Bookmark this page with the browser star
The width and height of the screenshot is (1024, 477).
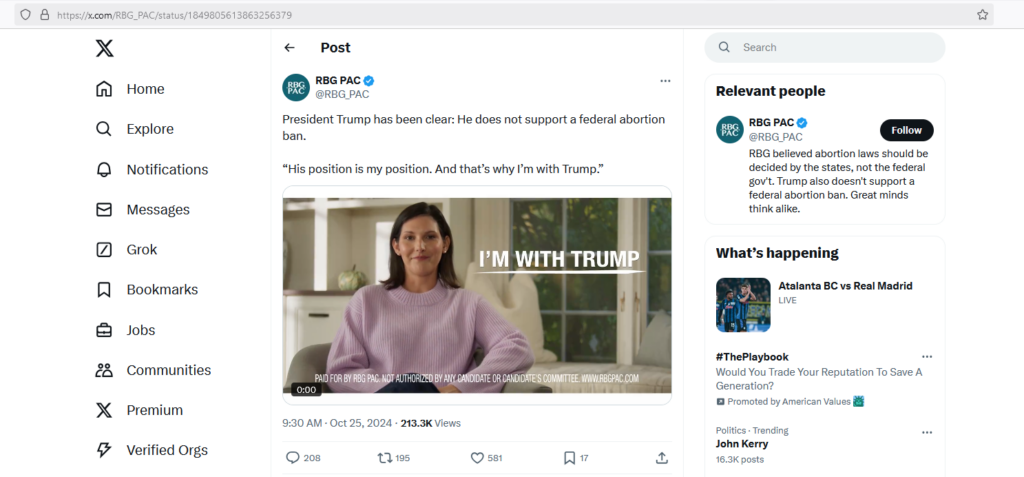click(982, 15)
